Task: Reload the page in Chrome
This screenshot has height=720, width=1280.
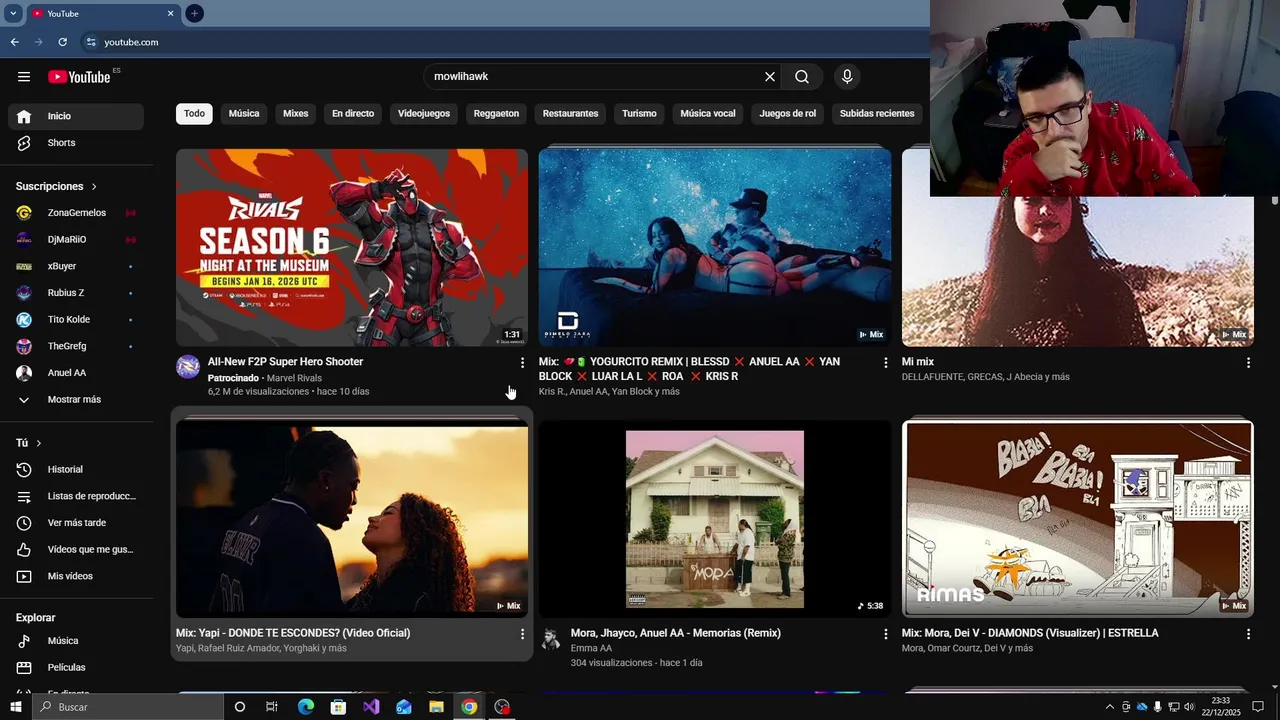Action: tap(62, 42)
